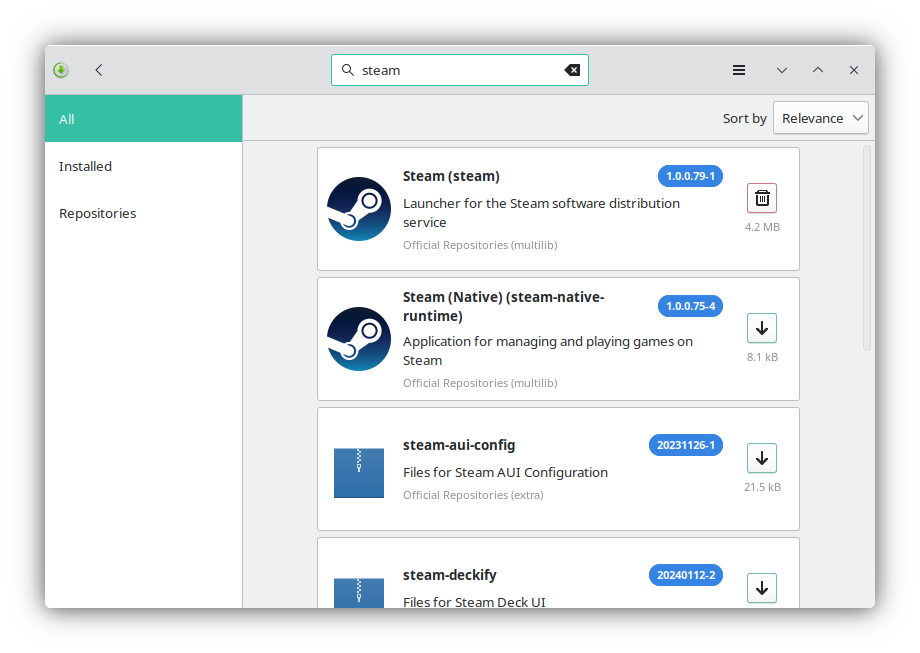The height and width of the screenshot is (653, 920).
Task: Click the steam-aui-config package archive icon
Action: pos(358,473)
